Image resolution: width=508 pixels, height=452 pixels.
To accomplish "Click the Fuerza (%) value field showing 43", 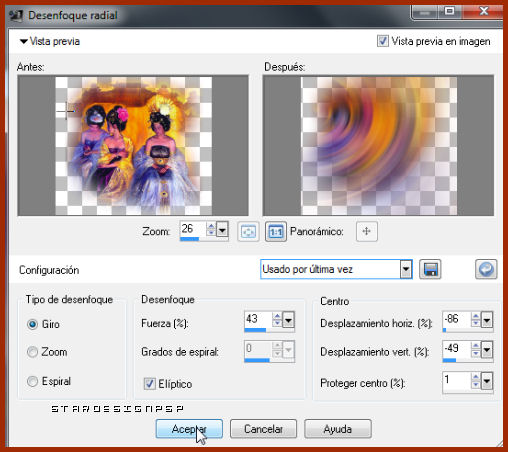I will [258, 319].
